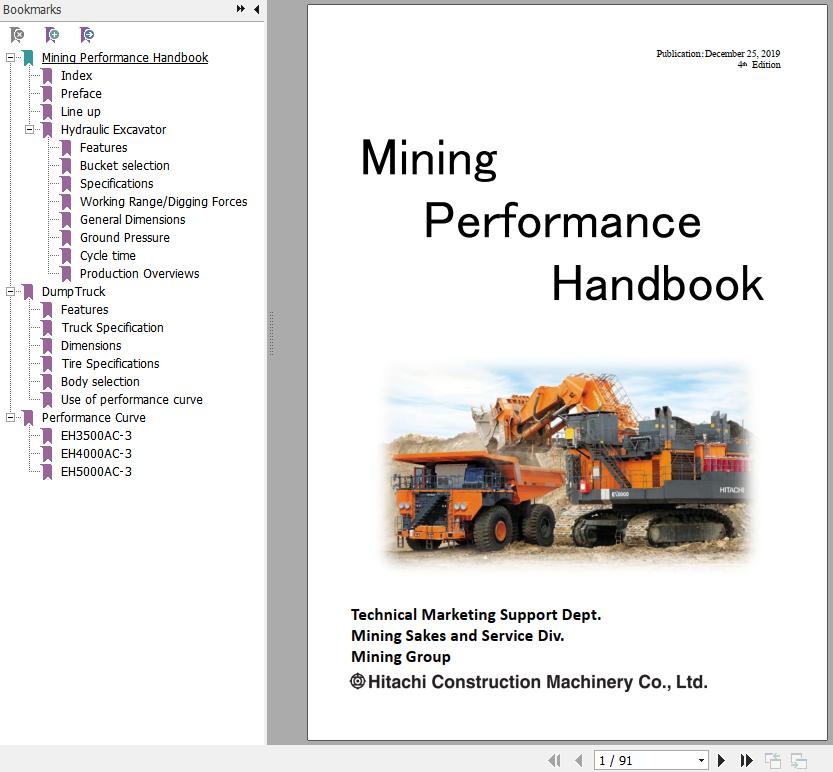The width and height of the screenshot is (833, 772).
Task: Open the General Dimensions bookmark
Action: [x=133, y=220]
